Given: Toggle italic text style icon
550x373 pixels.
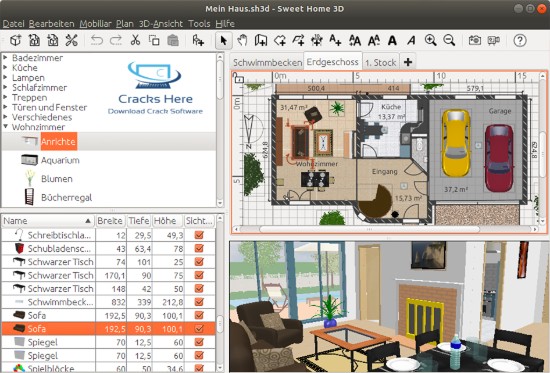Looking at the screenshot, I should 411,40.
